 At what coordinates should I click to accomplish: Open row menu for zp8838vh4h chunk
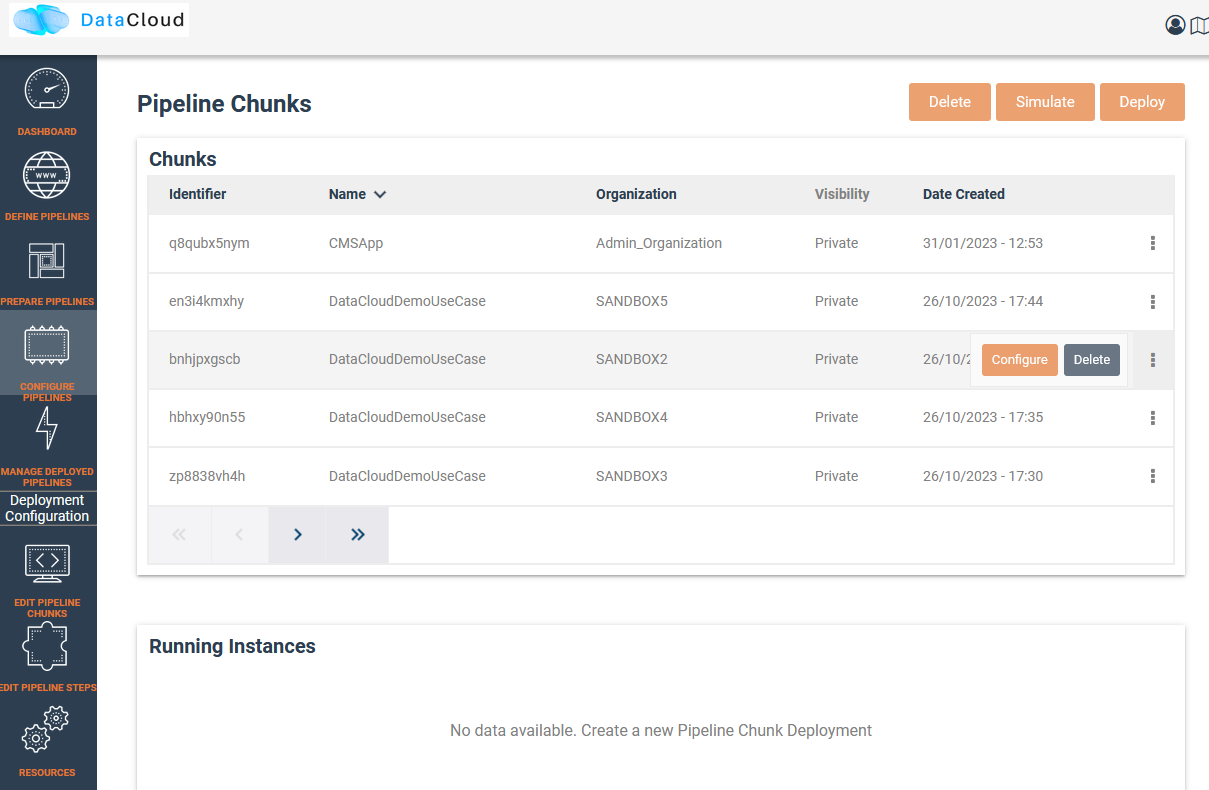1153,476
